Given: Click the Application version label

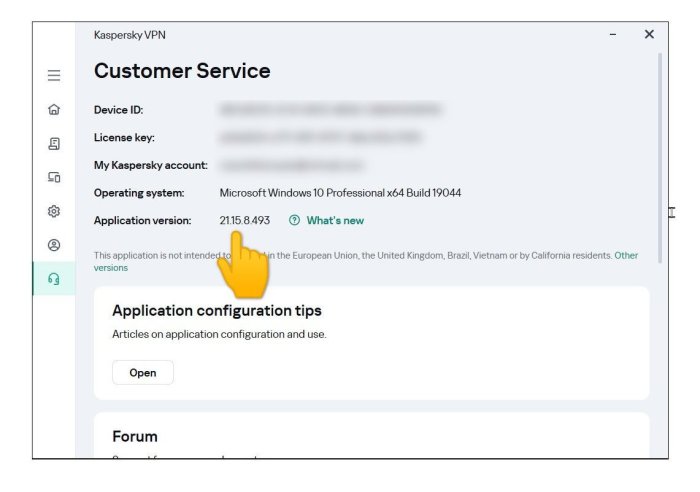Looking at the screenshot, I should coord(142,221).
